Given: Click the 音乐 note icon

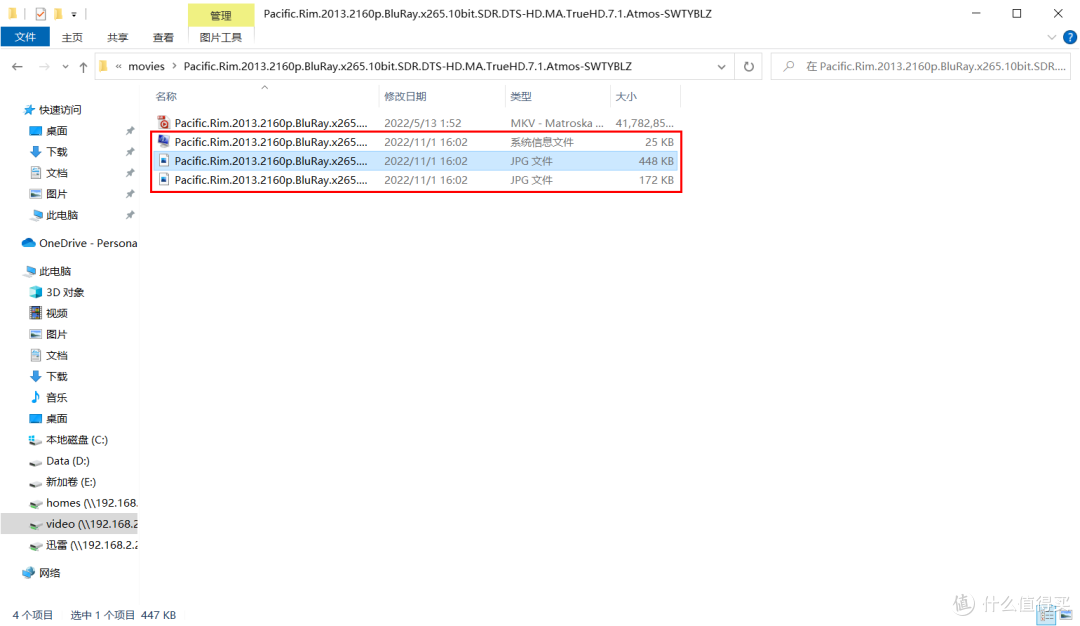Looking at the screenshot, I should (36, 397).
